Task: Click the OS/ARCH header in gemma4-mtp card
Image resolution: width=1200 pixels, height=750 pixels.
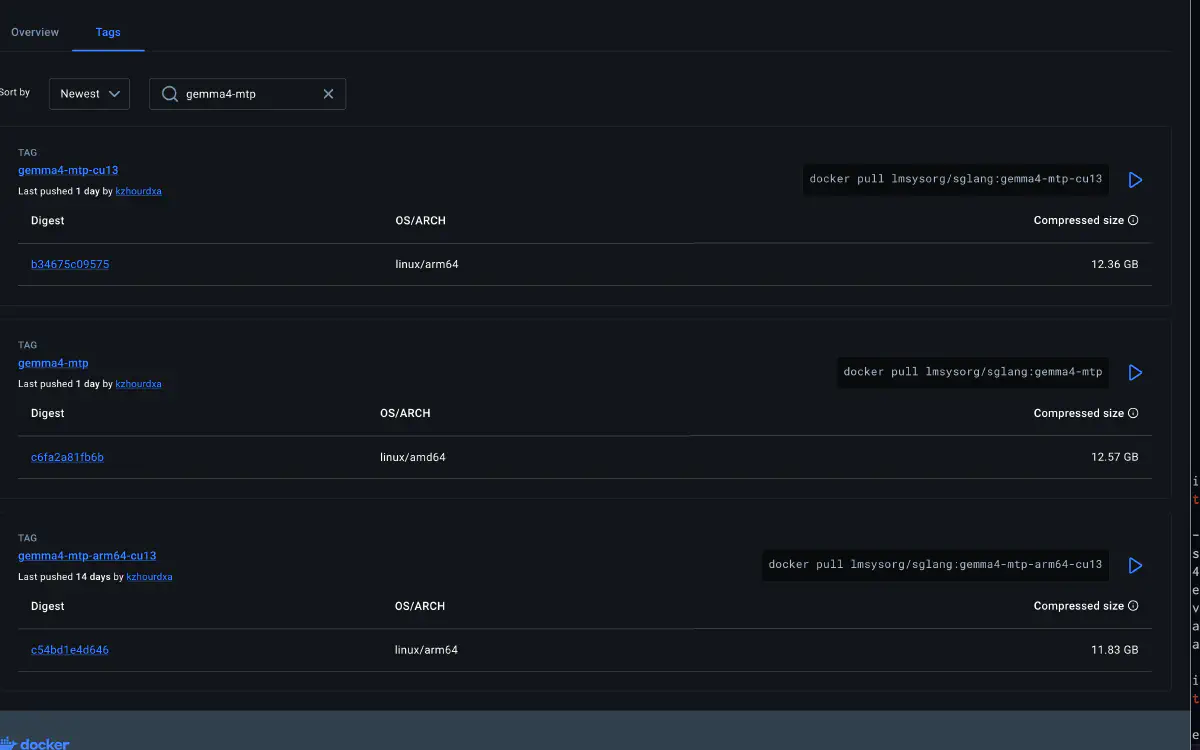Action: point(405,413)
